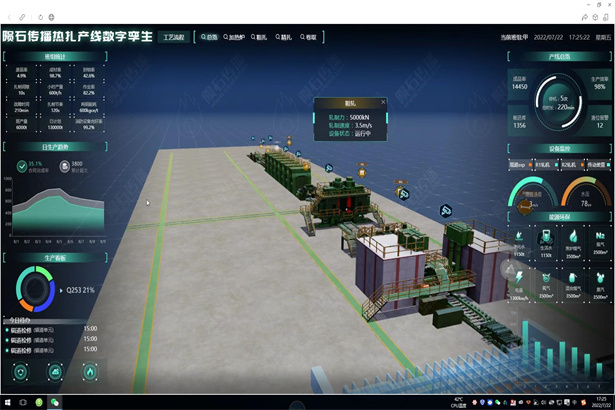Close the 粗轧 info popup

pos(383,102)
